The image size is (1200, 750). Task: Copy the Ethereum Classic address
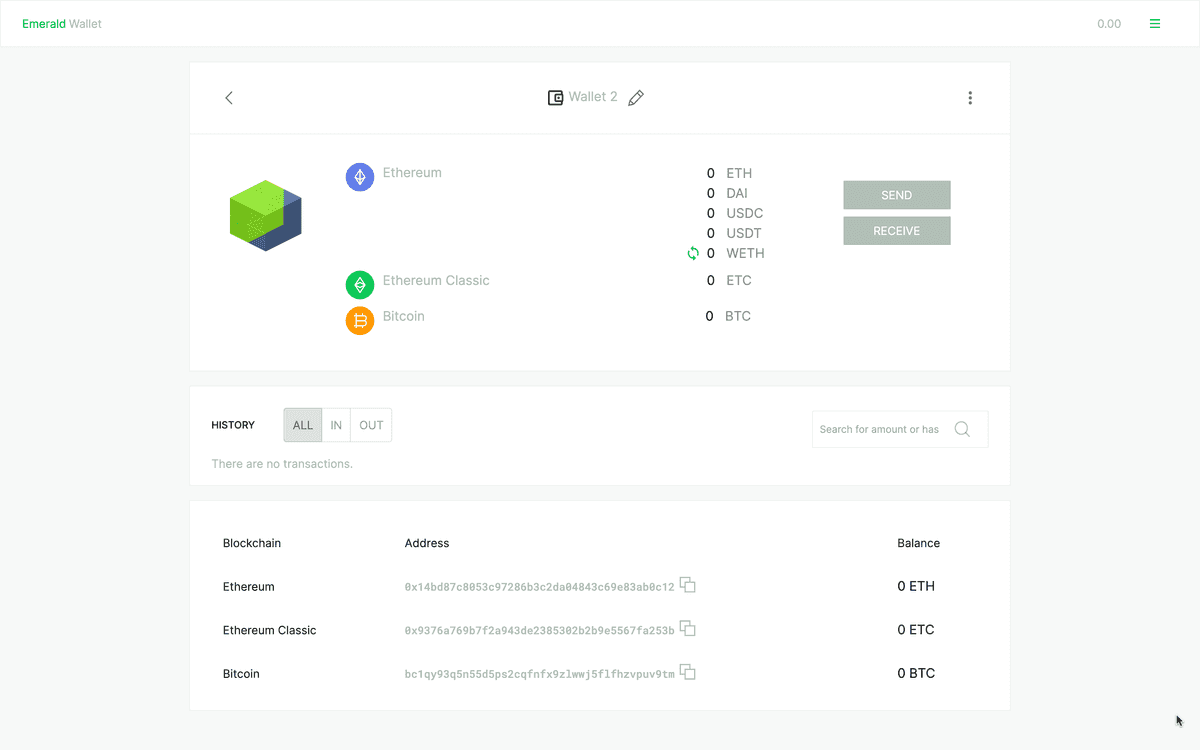pyautogui.click(x=688, y=629)
